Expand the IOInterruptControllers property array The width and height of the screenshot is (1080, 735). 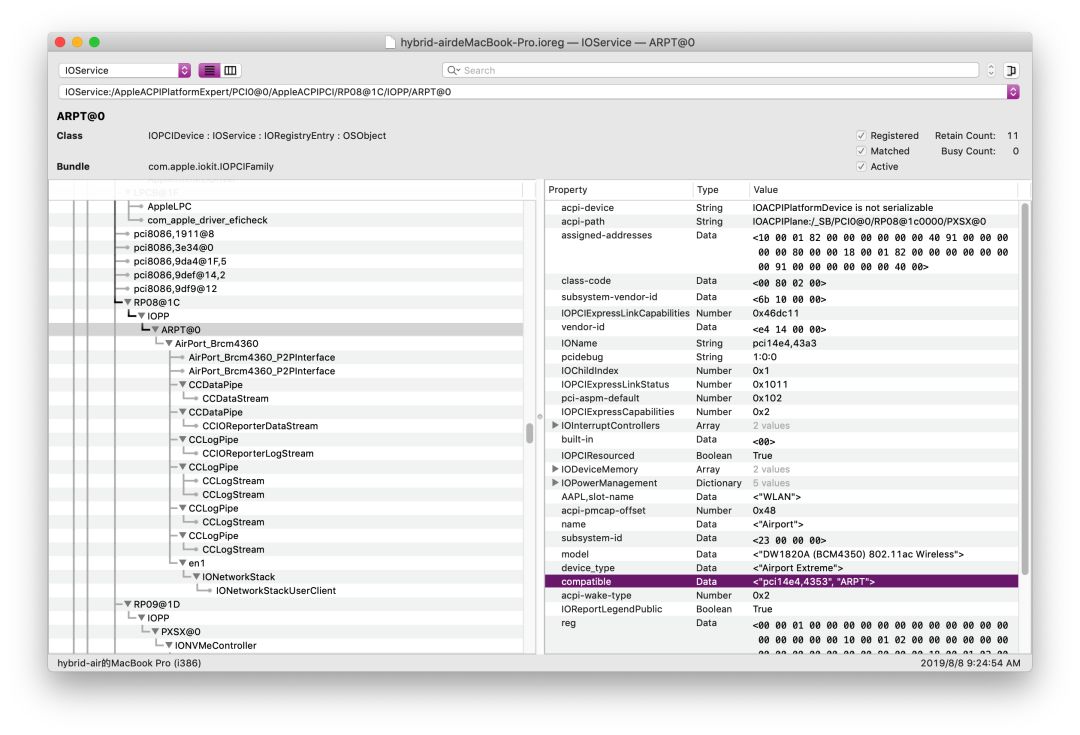(555, 426)
